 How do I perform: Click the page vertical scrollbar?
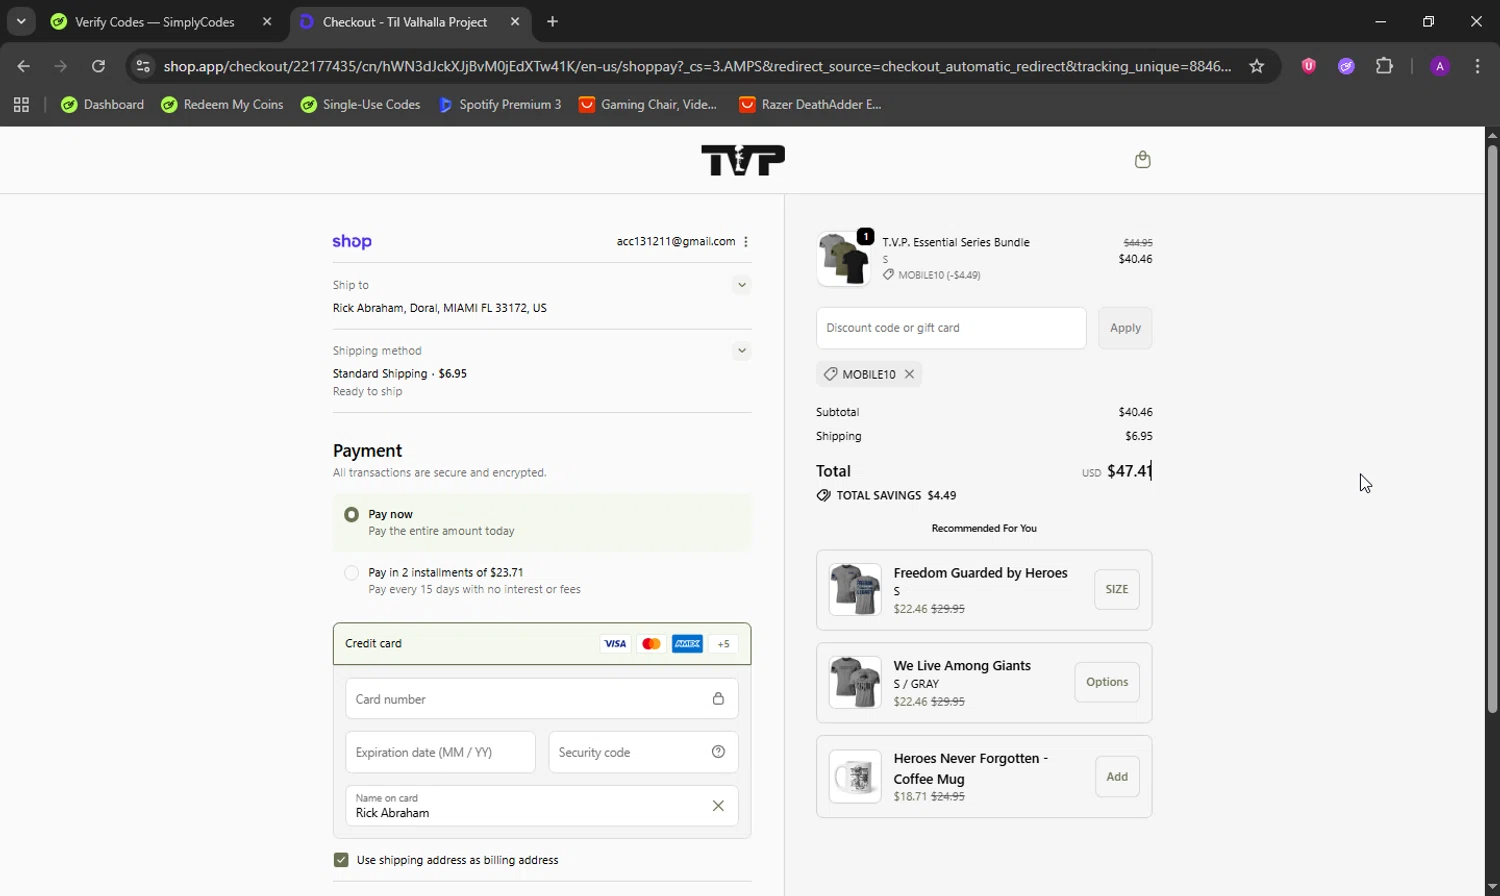pyautogui.click(x=1492, y=429)
